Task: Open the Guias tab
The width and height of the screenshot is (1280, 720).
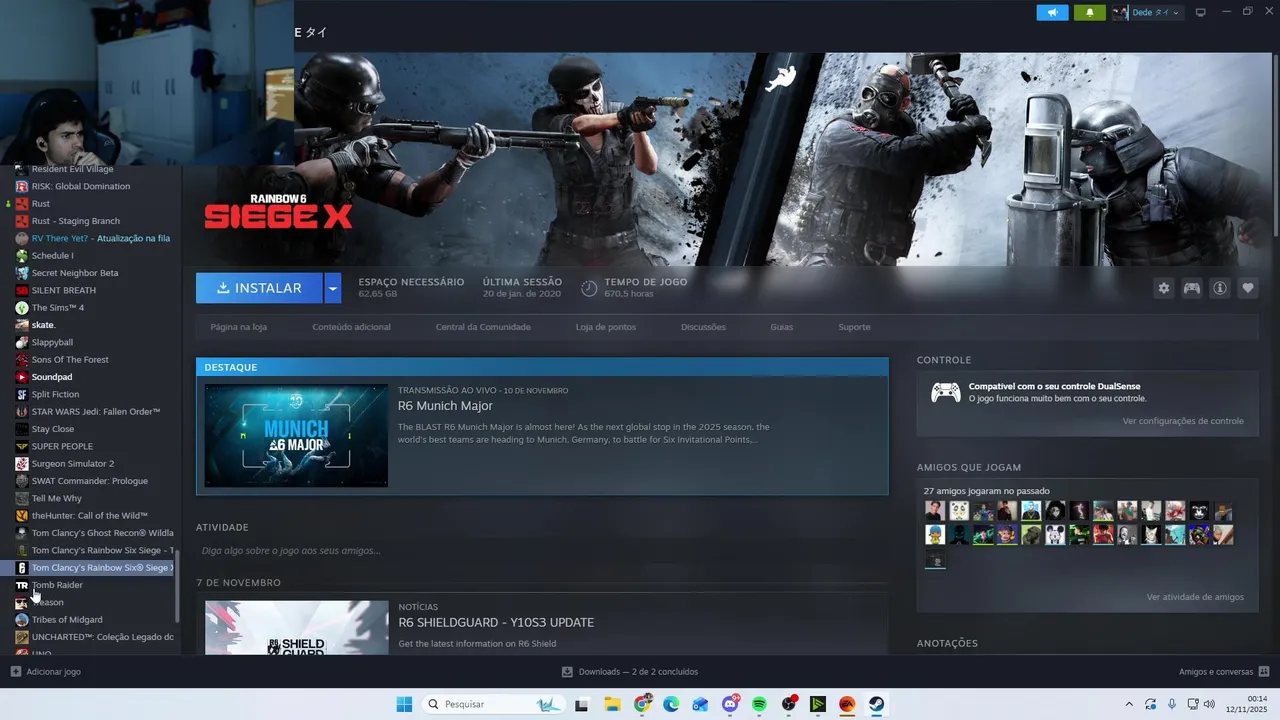Action: coord(782,327)
